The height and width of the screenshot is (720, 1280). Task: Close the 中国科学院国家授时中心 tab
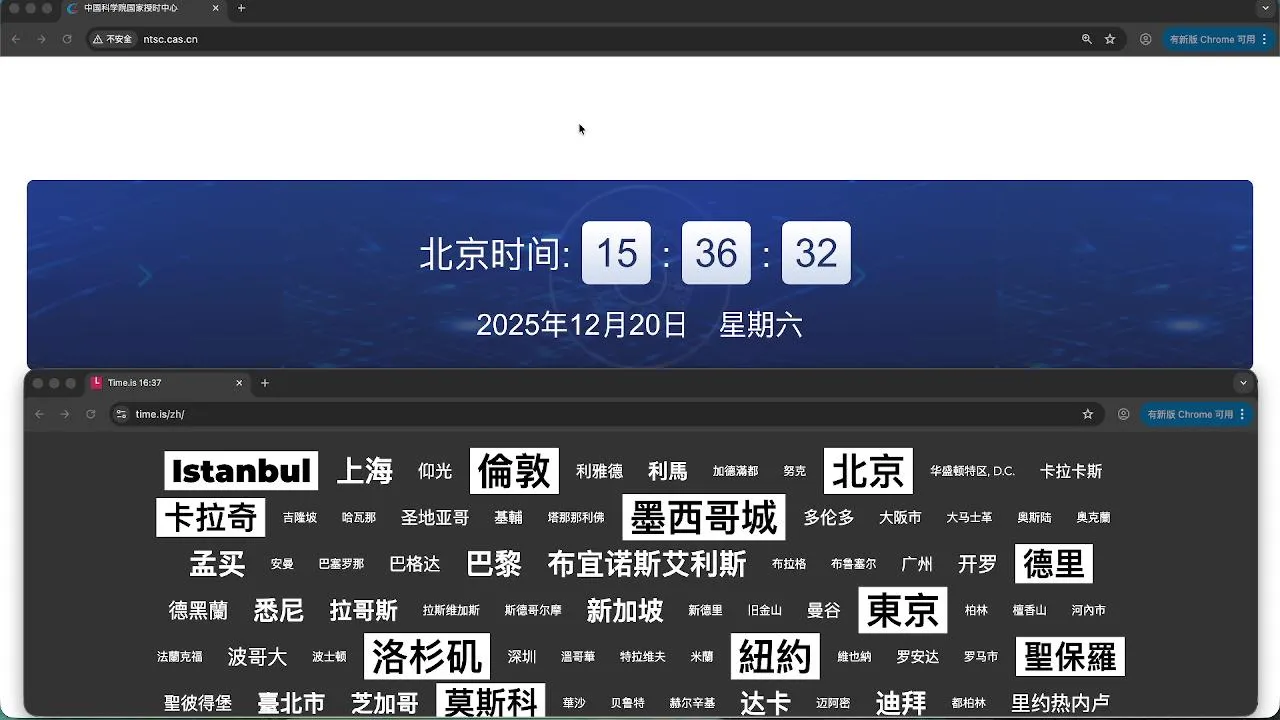216,8
